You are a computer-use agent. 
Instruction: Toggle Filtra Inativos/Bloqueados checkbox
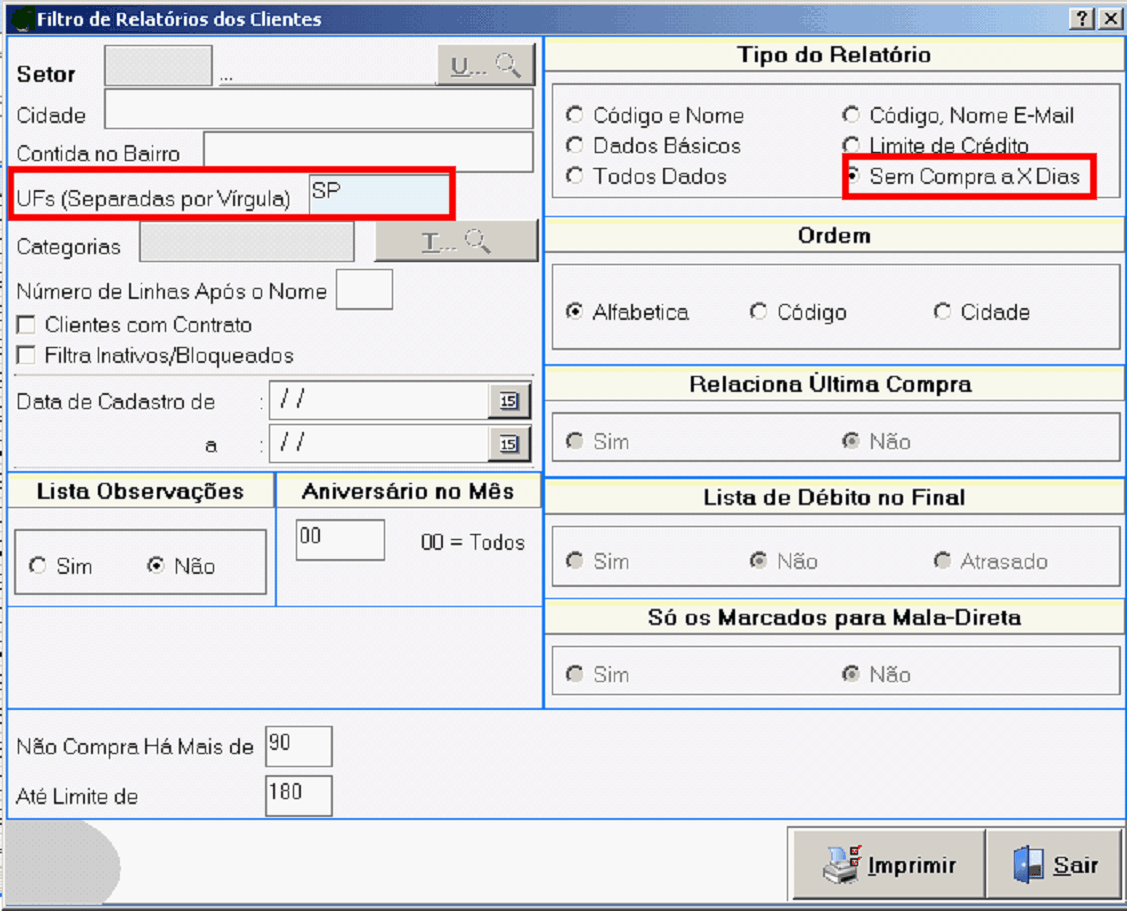pos(27,355)
